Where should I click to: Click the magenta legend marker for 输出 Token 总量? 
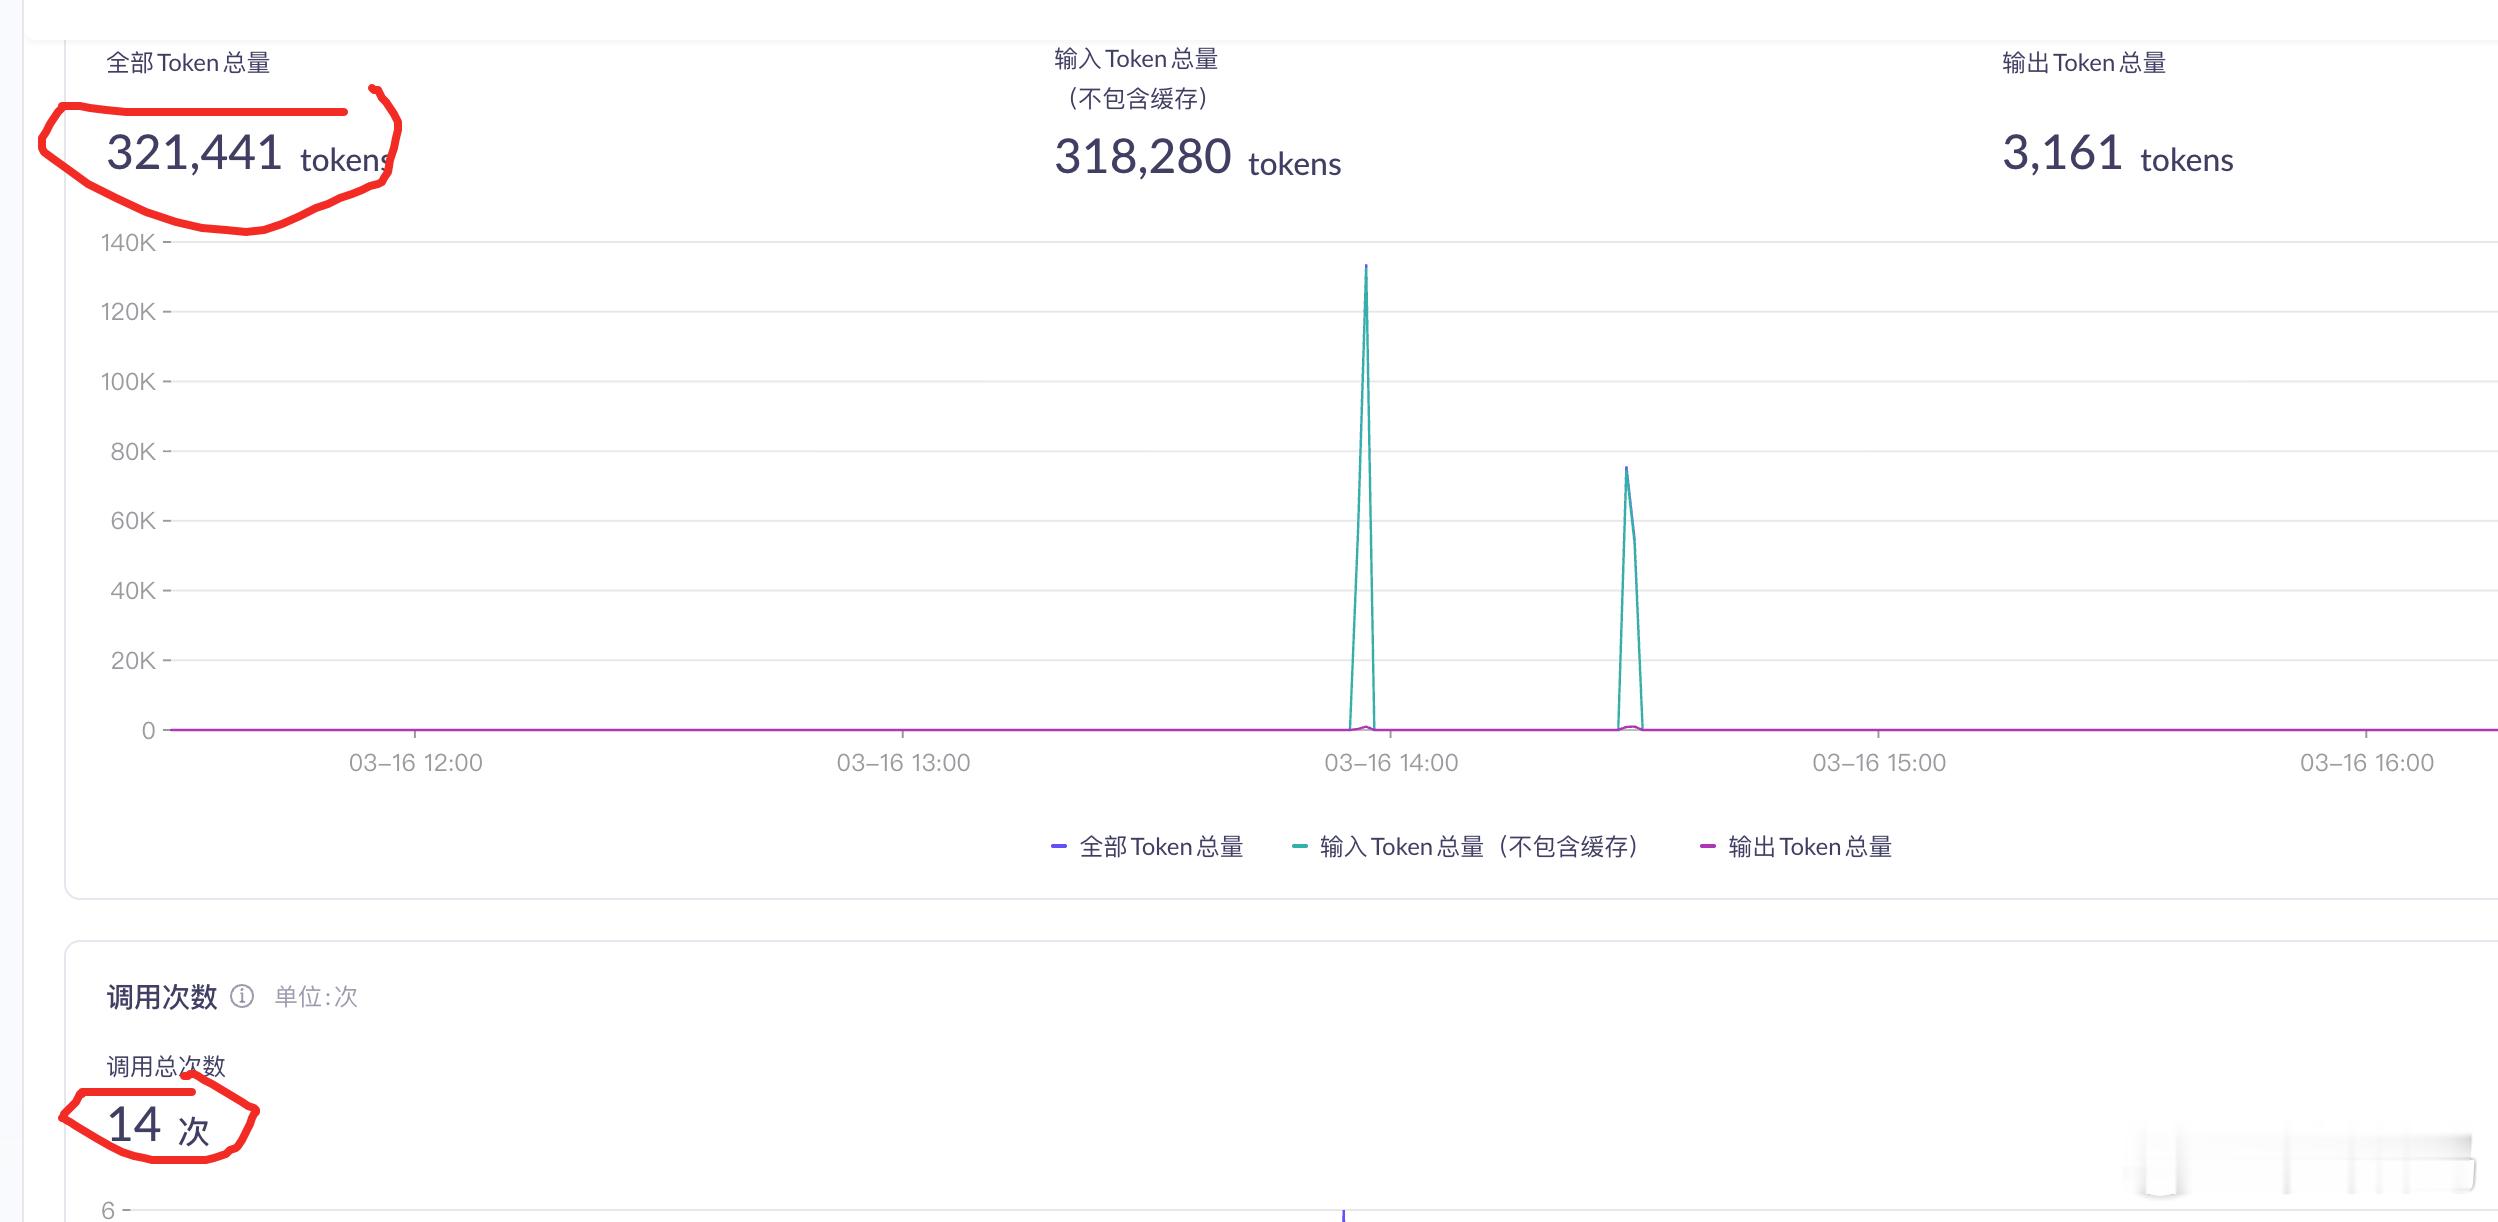[1710, 846]
